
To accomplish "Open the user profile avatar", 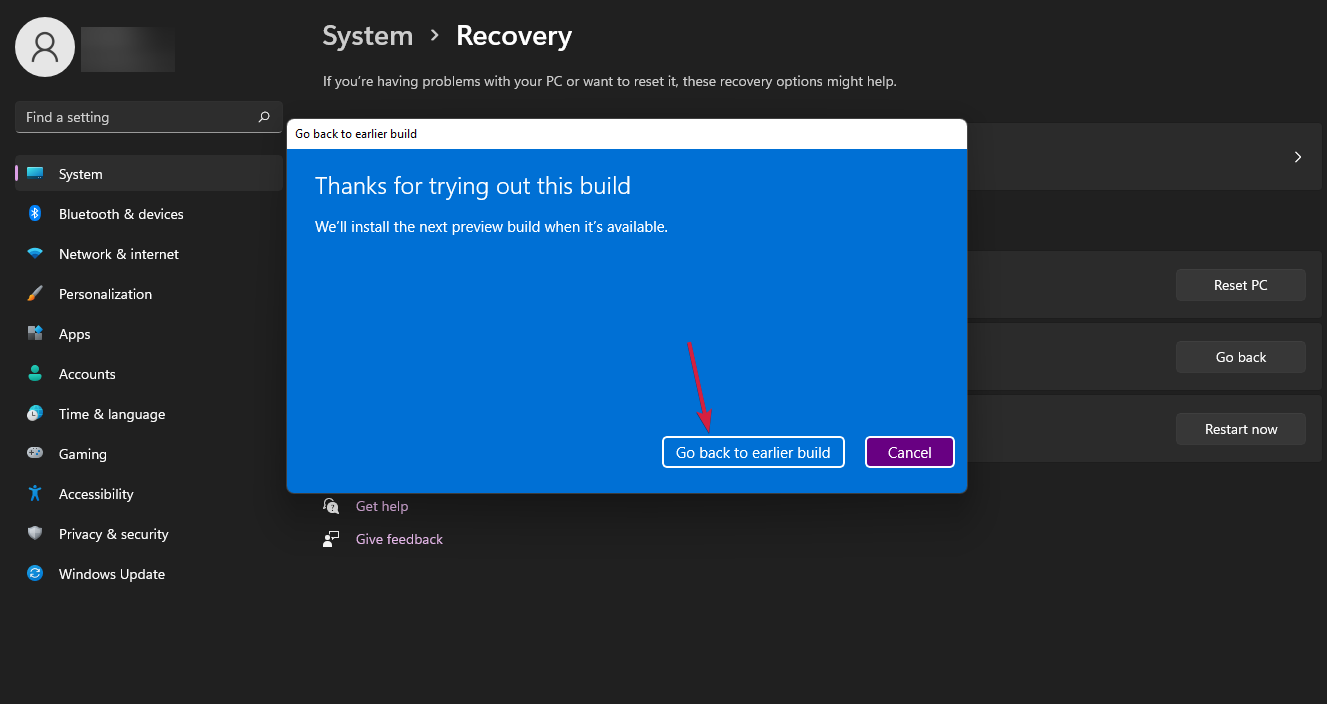I will [44, 46].
